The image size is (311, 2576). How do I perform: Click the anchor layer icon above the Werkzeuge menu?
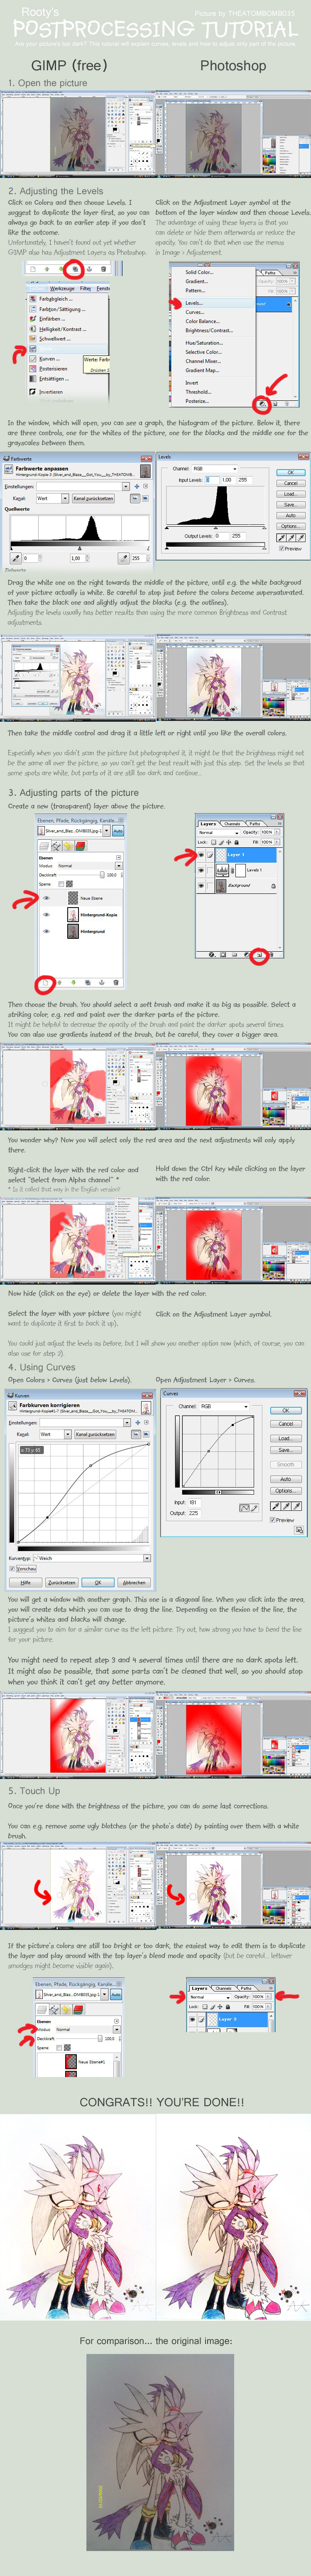89,269
